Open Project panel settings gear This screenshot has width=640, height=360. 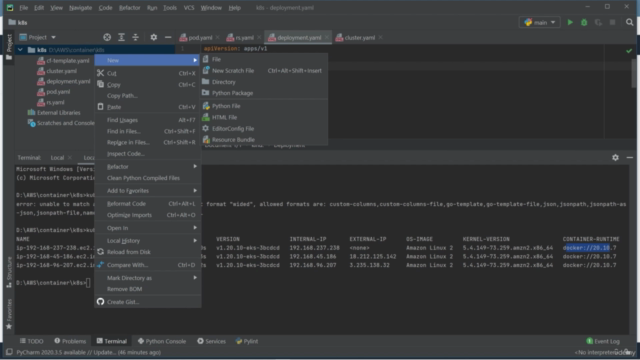point(153,38)
